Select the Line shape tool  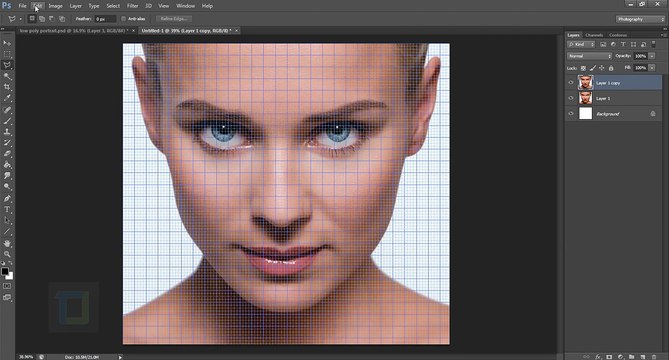click(7, 232)
